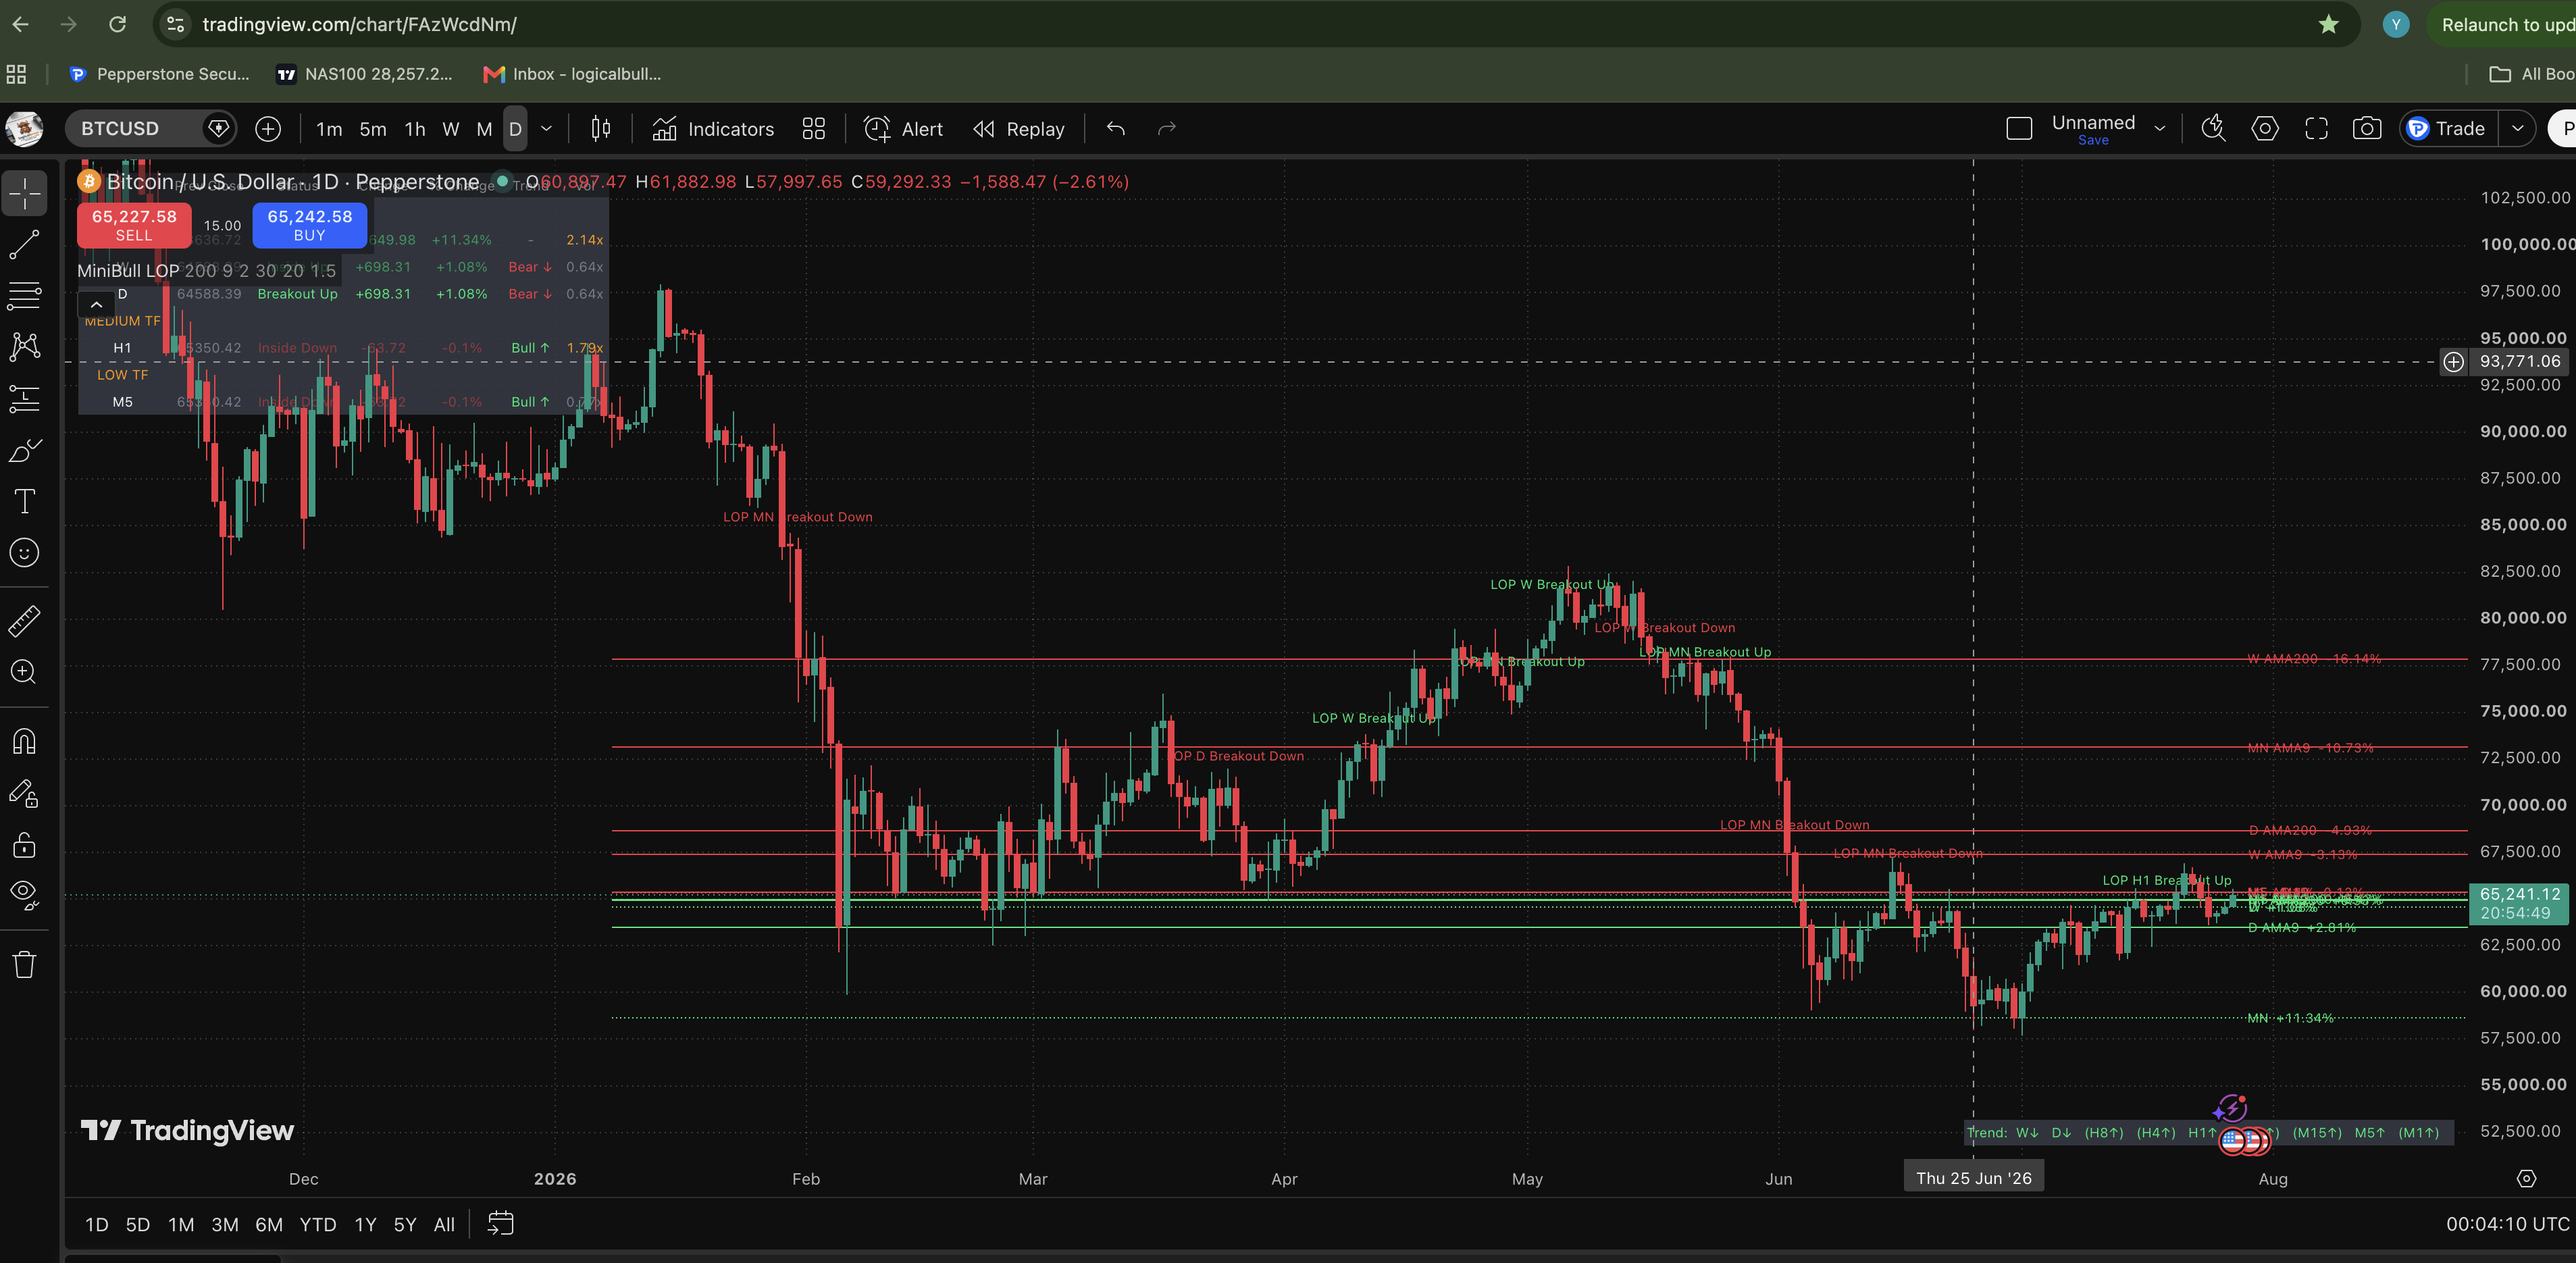Click the blue BUY price button

310,225
